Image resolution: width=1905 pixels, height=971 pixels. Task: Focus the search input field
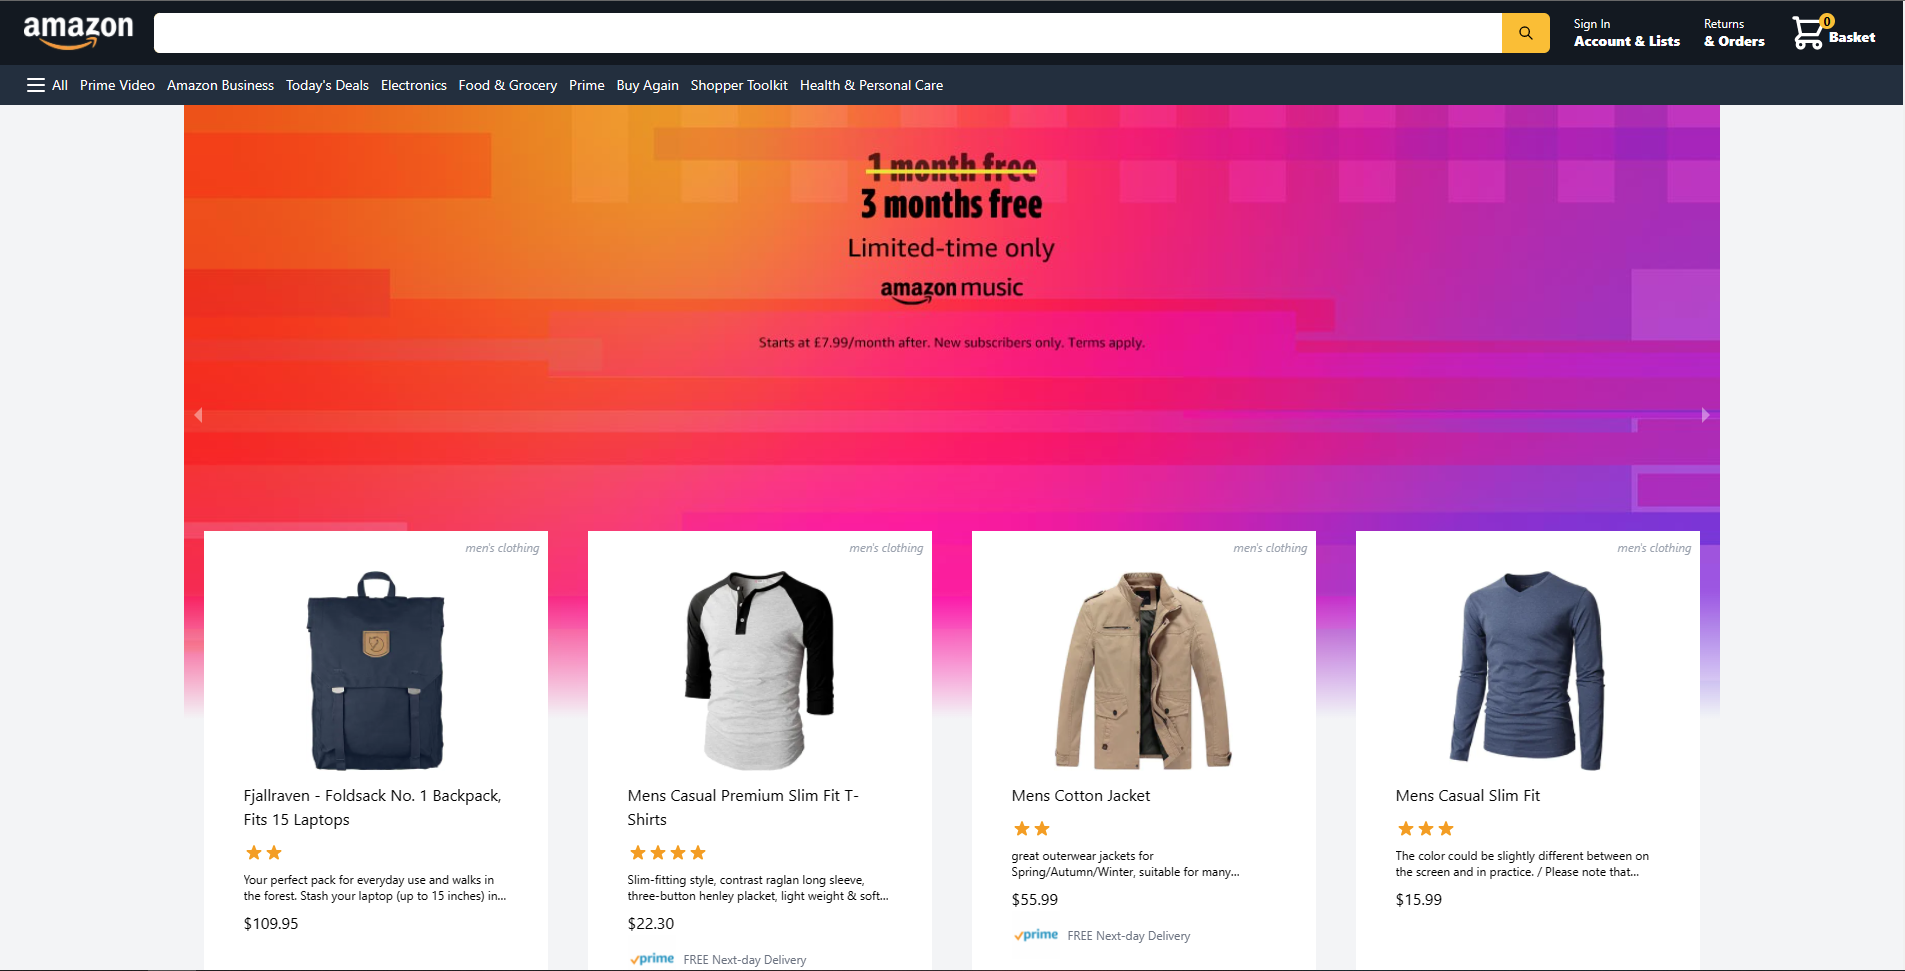(828, 33)
